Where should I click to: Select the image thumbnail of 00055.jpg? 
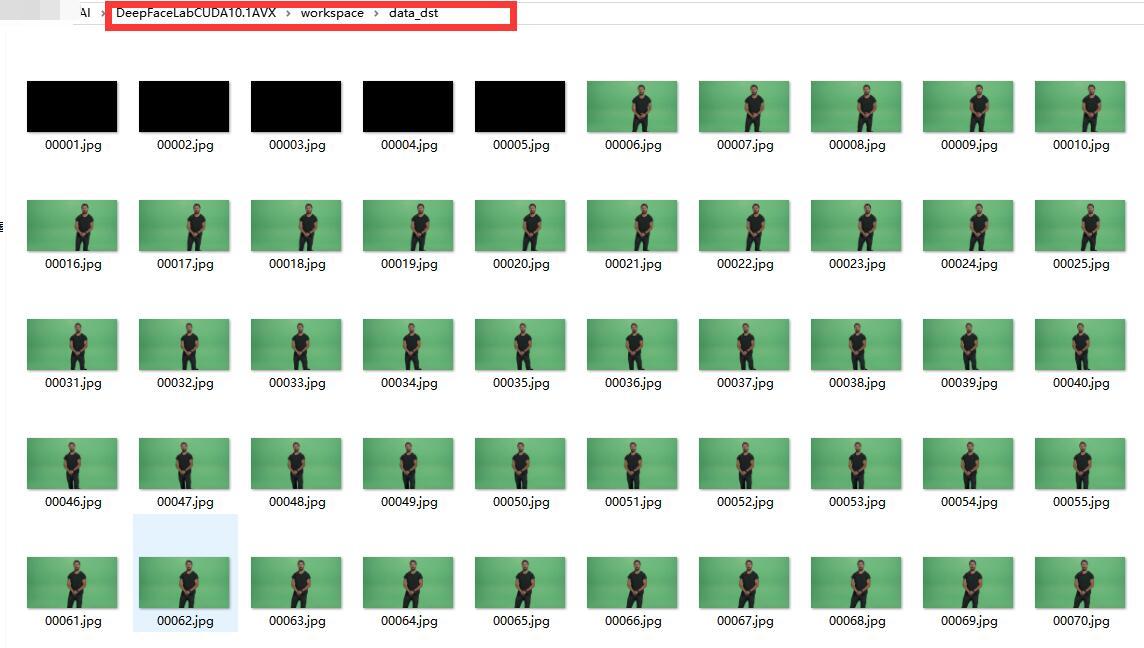click(1080, 463)
